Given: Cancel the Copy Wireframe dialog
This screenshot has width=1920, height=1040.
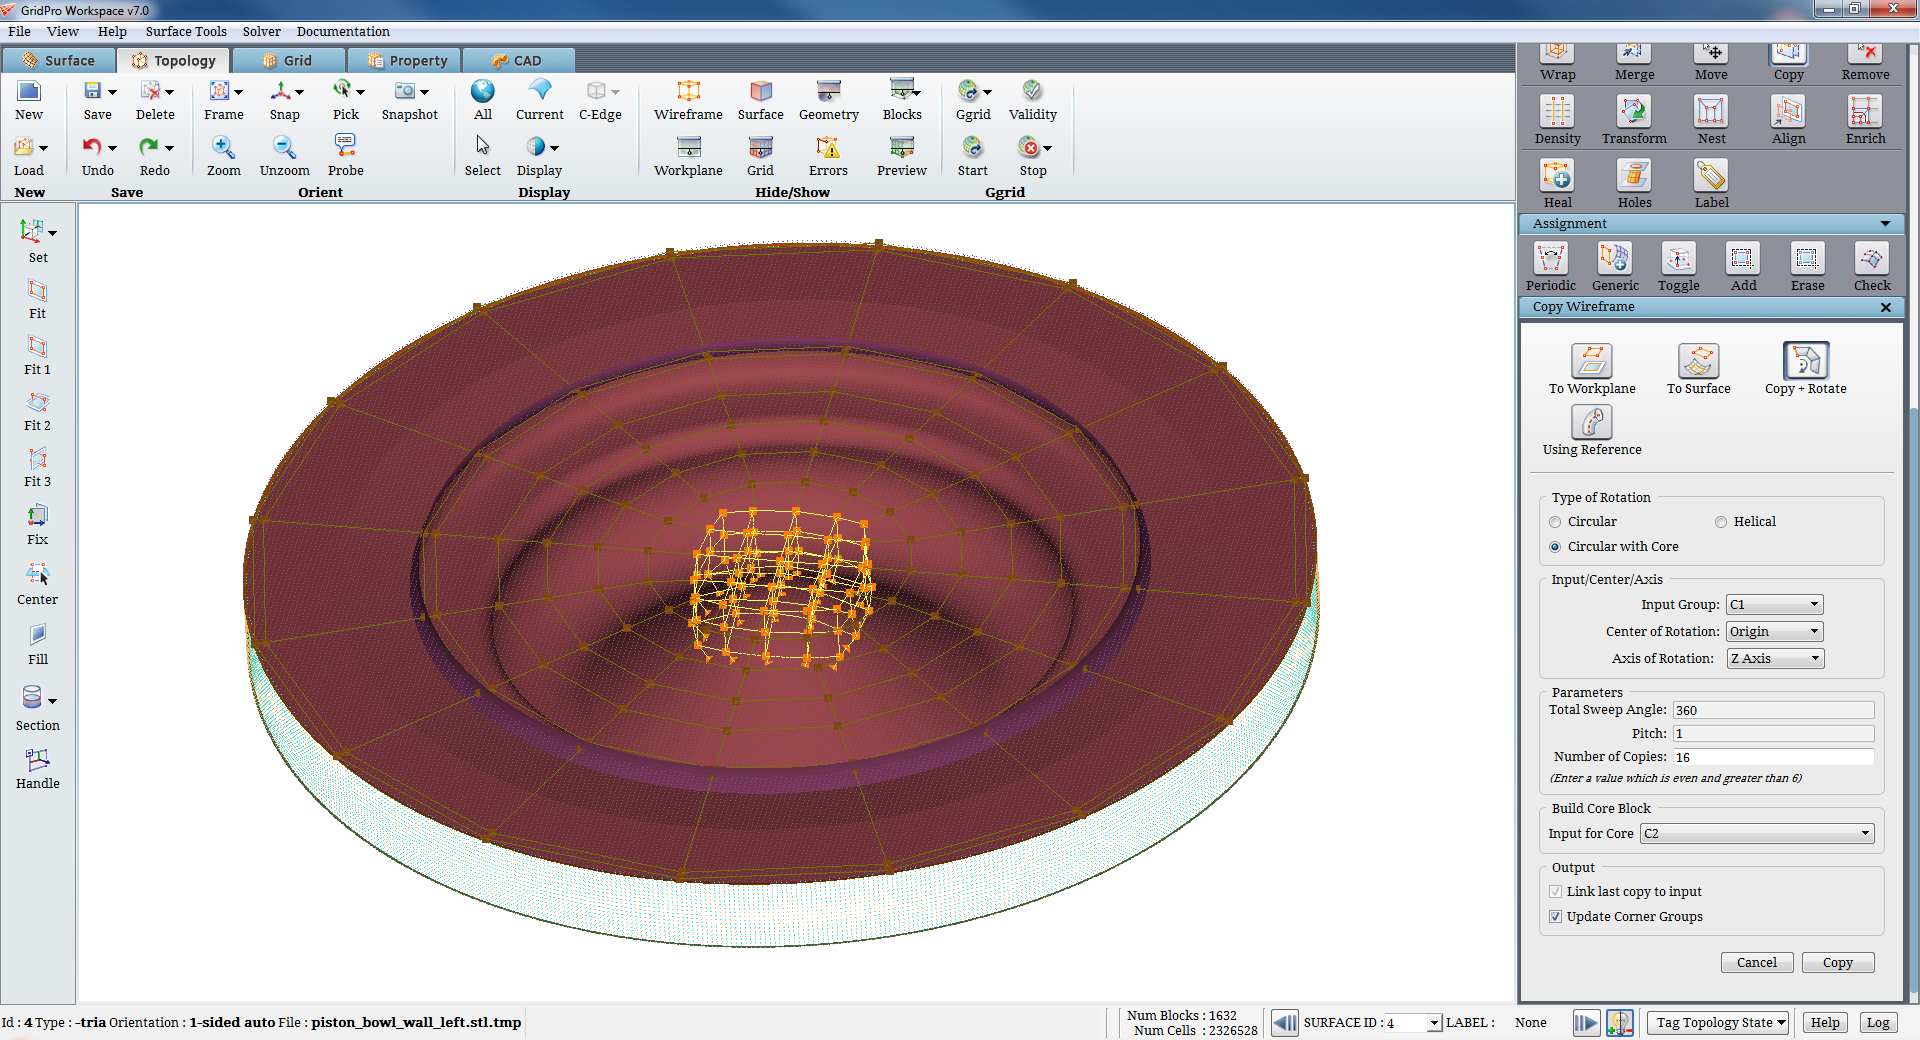Looking at the screenshot, I should tap(1756, 963).
